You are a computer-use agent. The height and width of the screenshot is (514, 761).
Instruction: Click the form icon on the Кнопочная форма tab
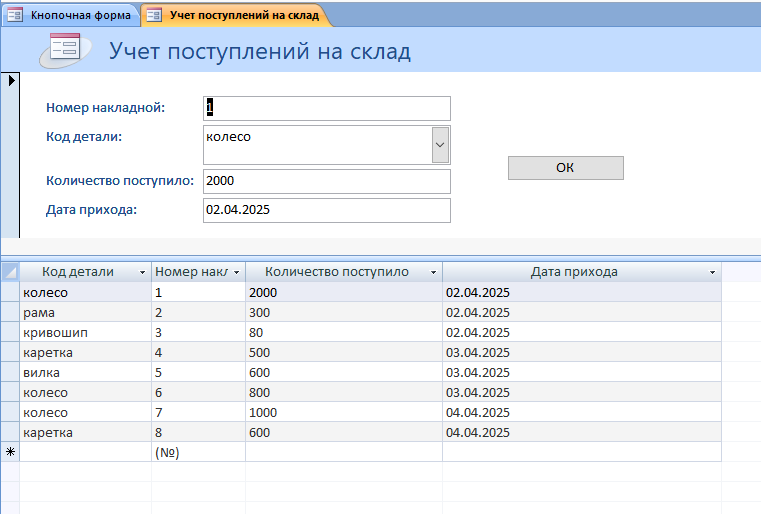(x=15, y=15)
